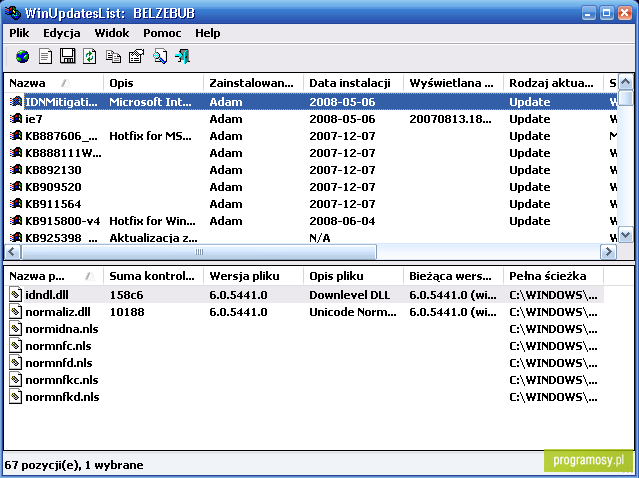Sort by Rodzaj aktua... column header
Screen dimensions: 639x478
553,83
